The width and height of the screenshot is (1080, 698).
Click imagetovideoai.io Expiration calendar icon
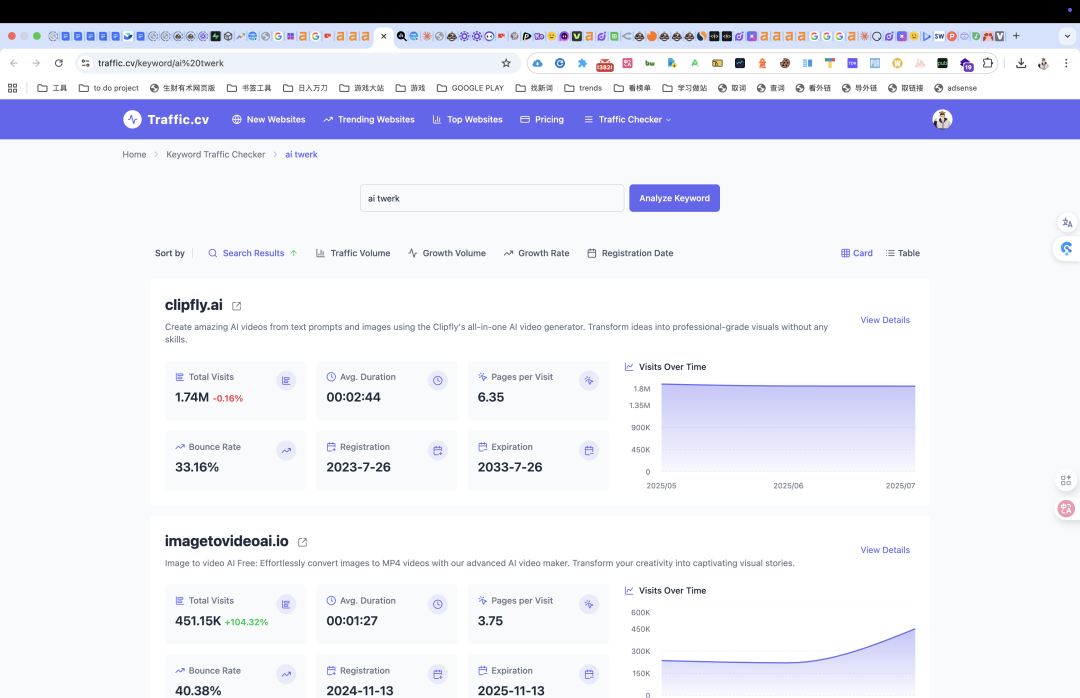[x=589, y=675]
